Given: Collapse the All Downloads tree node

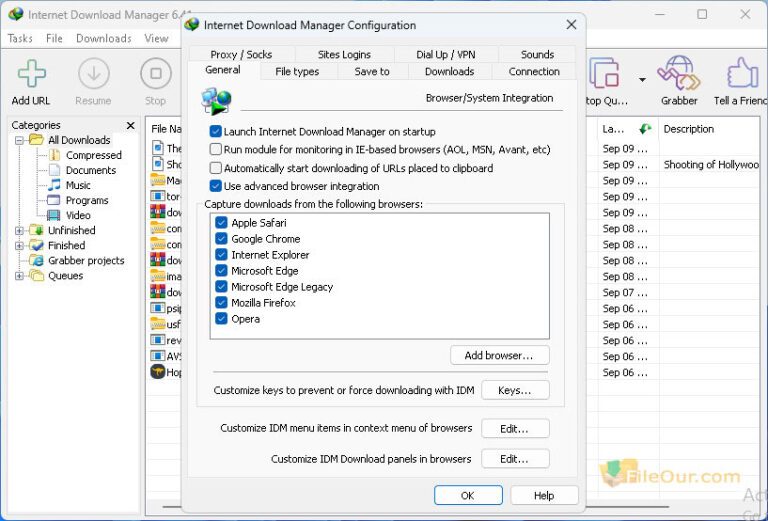Looking at the screenshot, I should tap(19, 141).
